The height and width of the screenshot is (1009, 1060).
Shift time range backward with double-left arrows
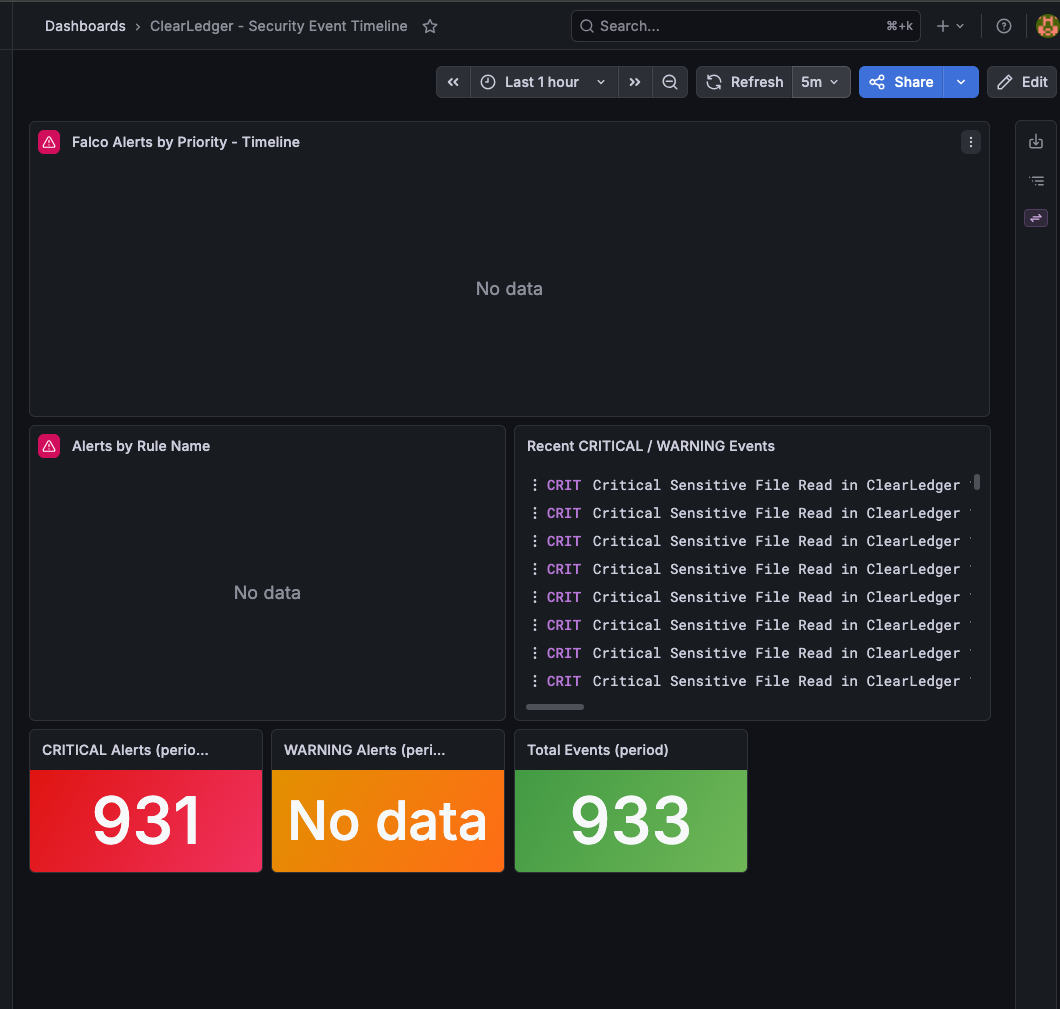[x=453, y=82]
